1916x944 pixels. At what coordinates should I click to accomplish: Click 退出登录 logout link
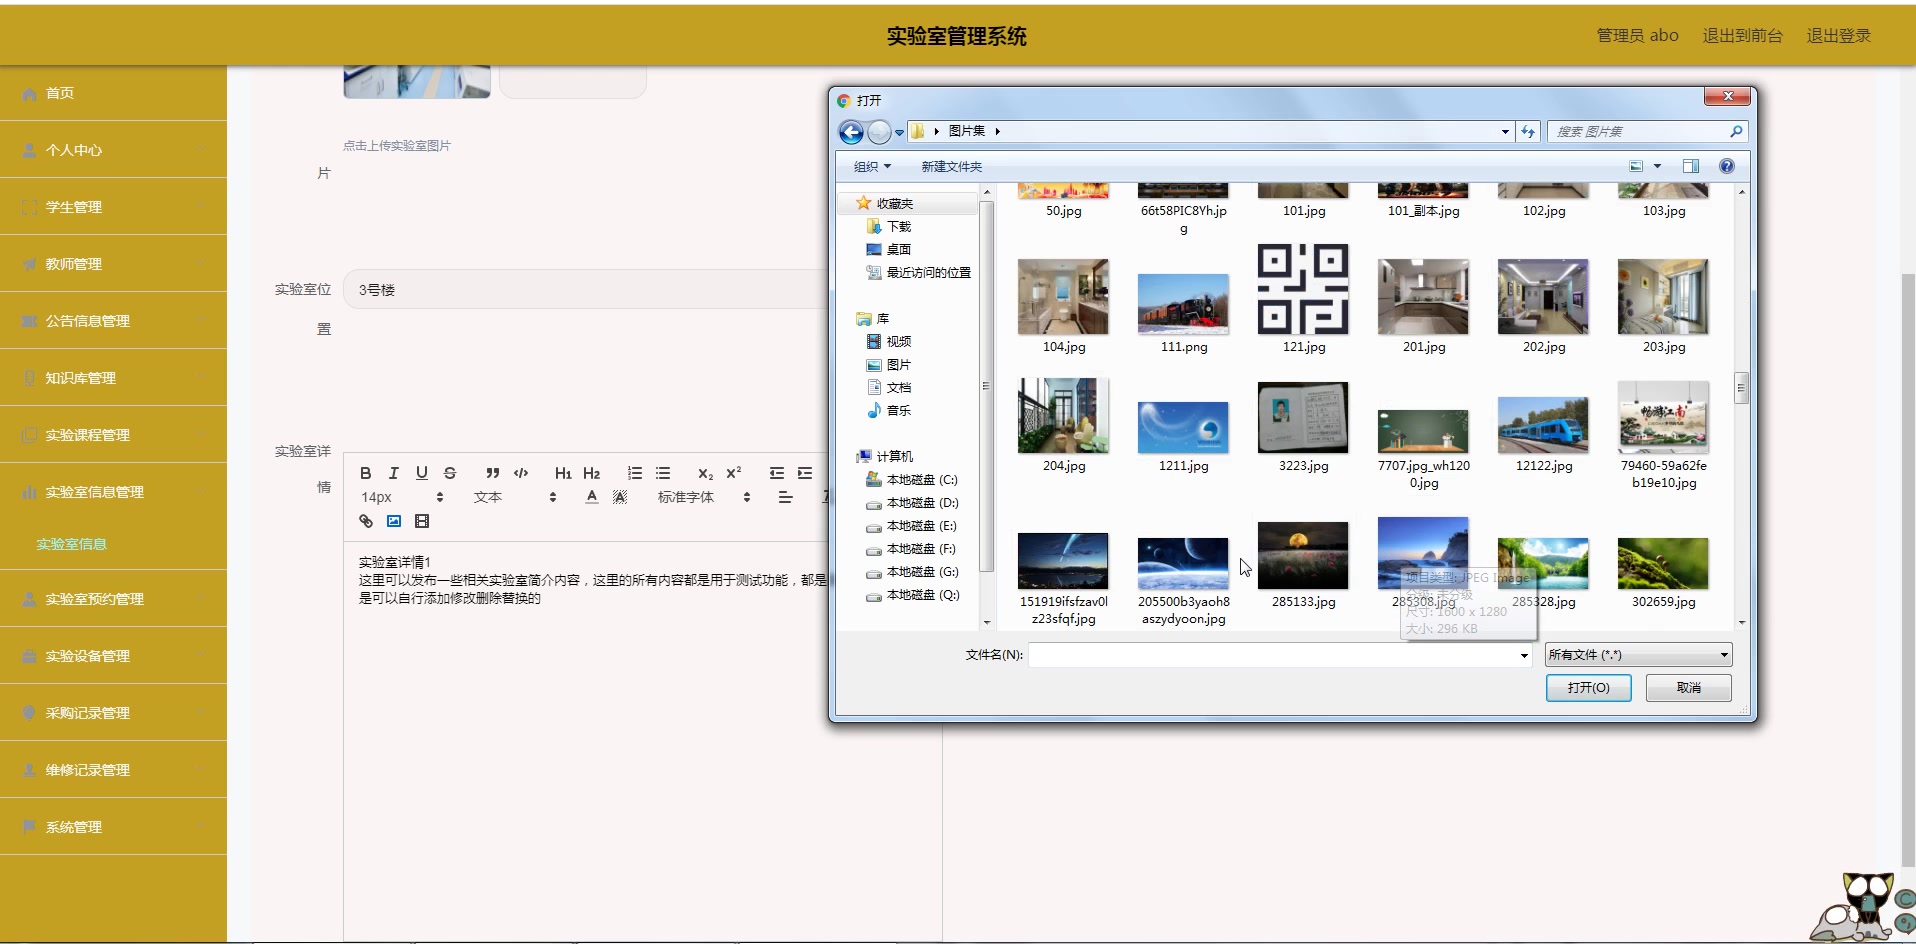(1838, 35)
